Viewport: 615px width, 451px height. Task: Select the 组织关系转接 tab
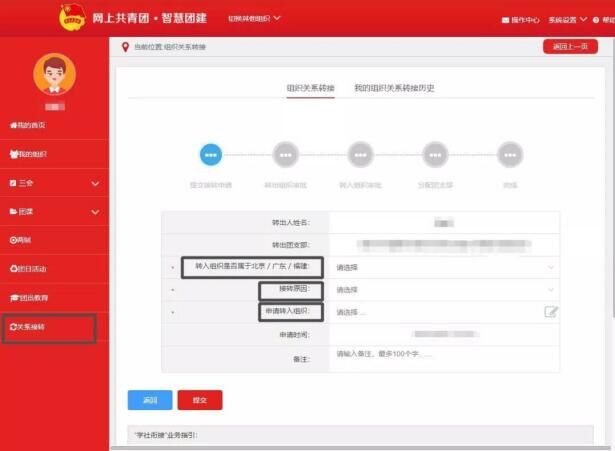click(310, 88)
